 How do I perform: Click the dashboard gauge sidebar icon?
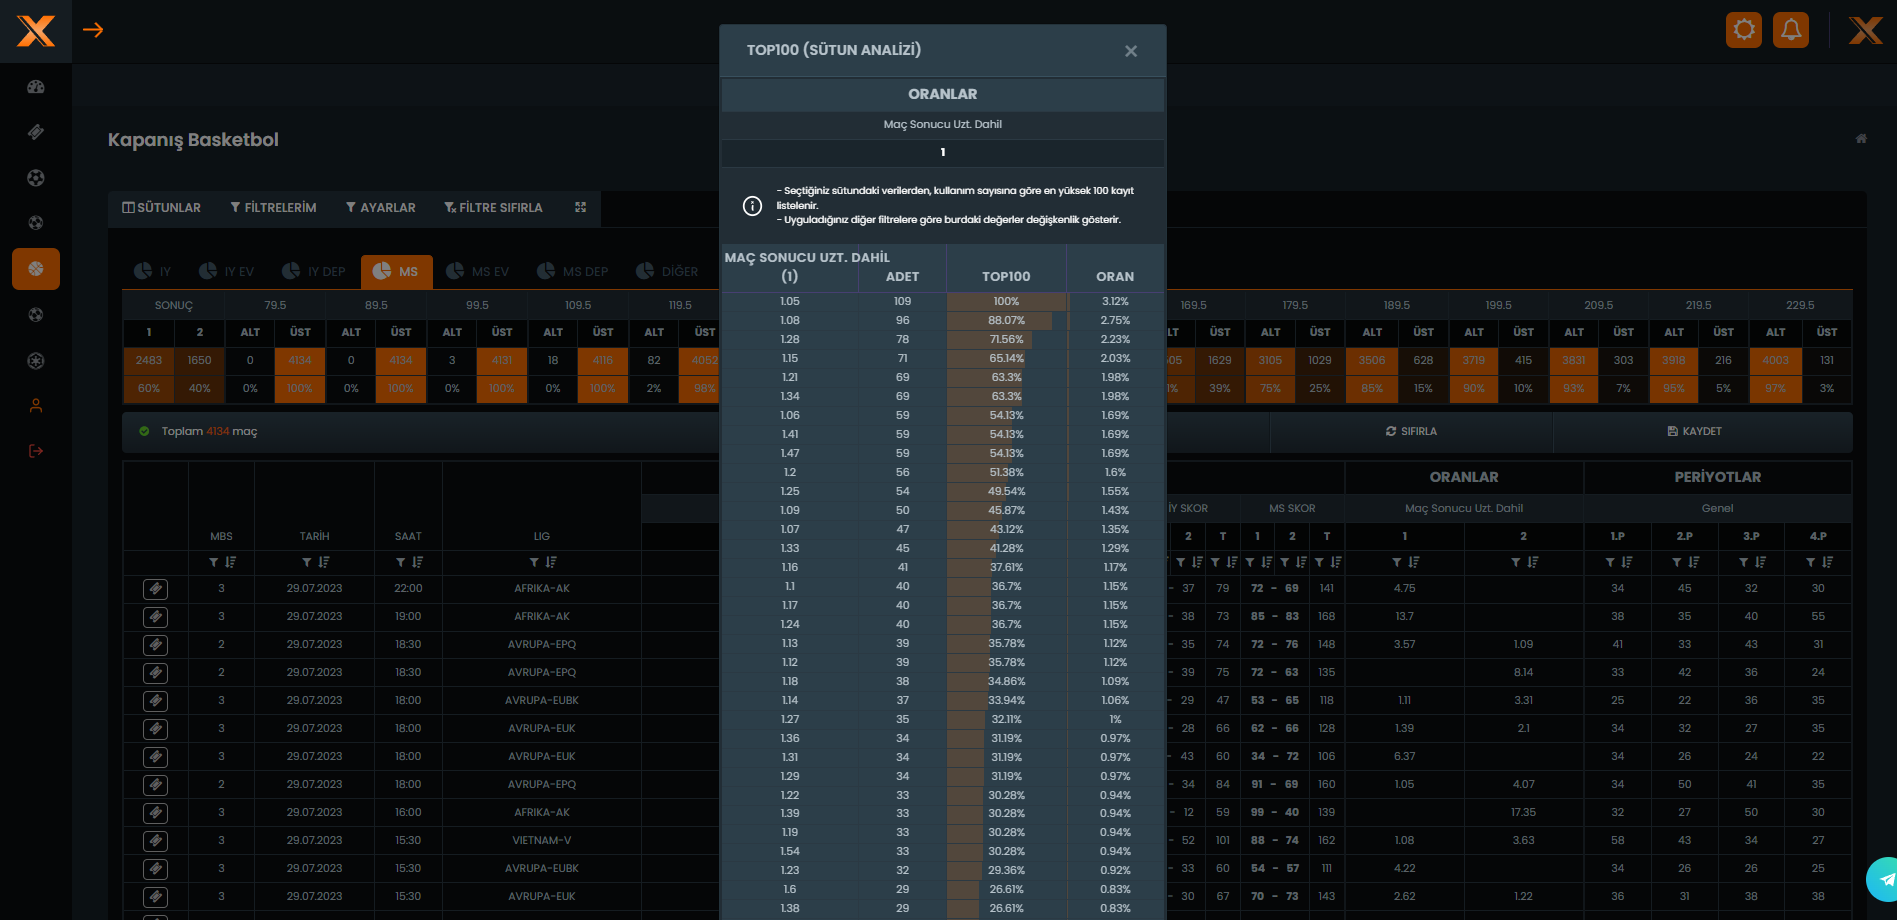36,87
